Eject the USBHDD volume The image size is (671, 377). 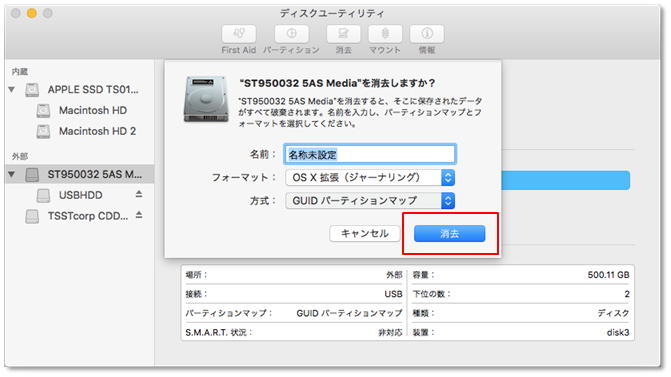click(x=139, y=194)
